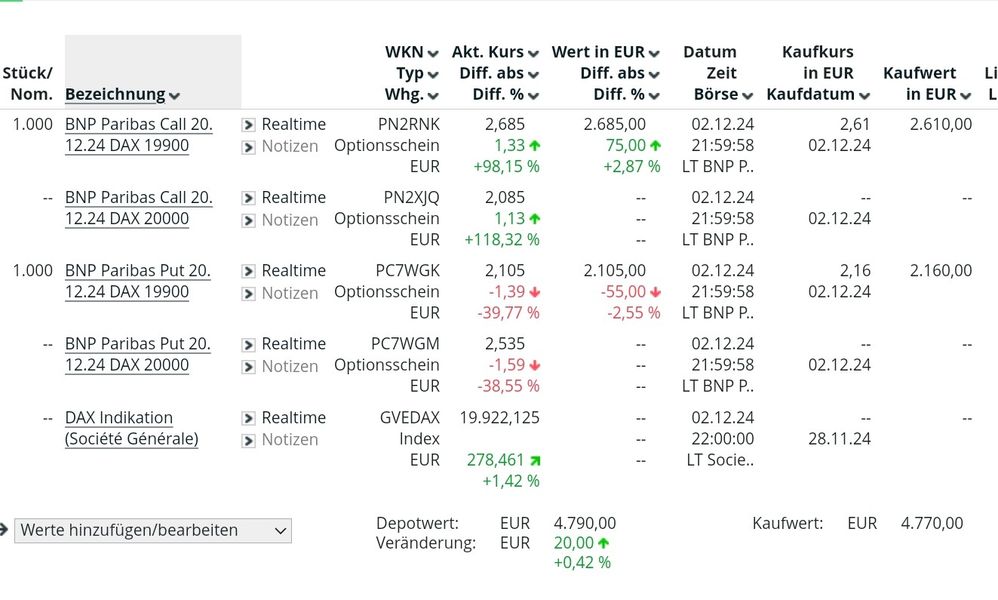Click Notizen arrow icon for Call DAX 19900
The image size is (998, 600).
(x=249, y=147)
